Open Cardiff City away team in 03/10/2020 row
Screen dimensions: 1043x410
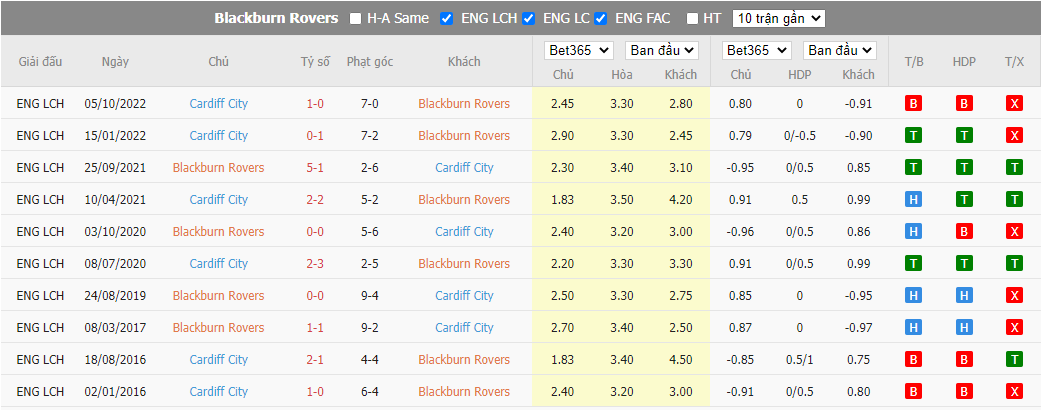coord(464,232)
